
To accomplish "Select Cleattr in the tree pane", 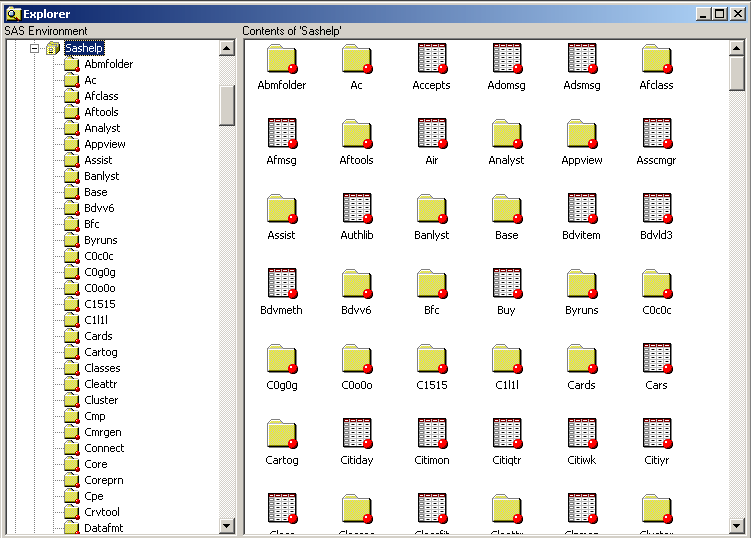I will (101, 384).
